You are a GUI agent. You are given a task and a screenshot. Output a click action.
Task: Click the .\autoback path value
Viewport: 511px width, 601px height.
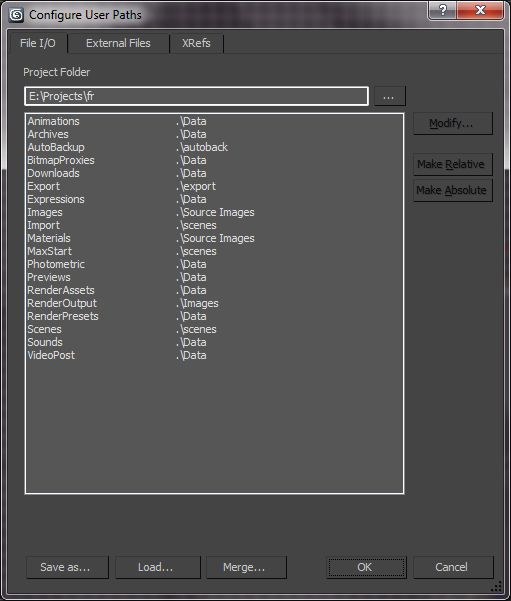[x=202, y=147]
